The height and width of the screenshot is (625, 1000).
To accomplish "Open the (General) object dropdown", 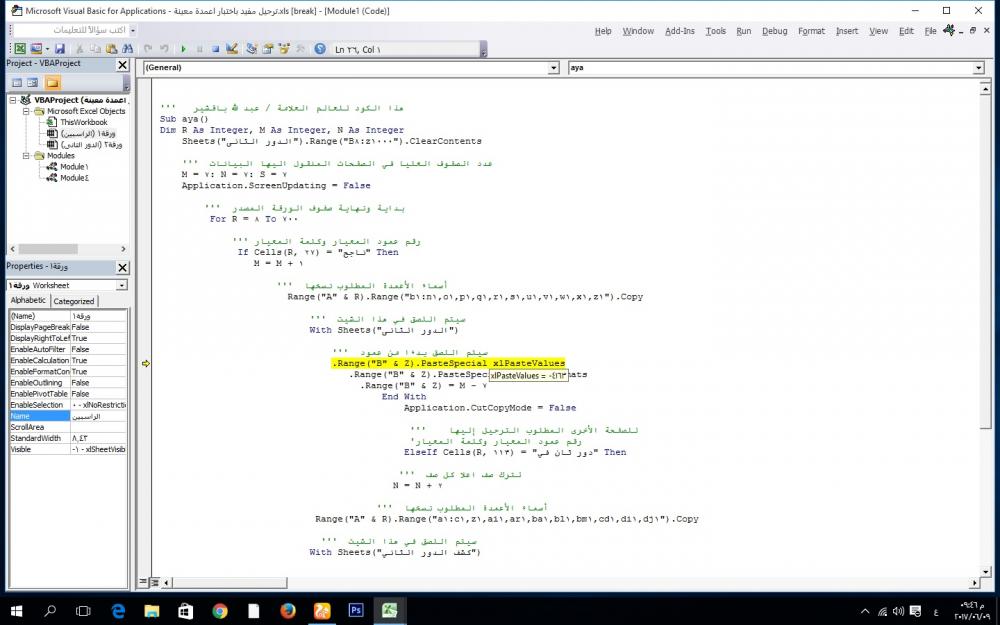I will coord(554,68).
